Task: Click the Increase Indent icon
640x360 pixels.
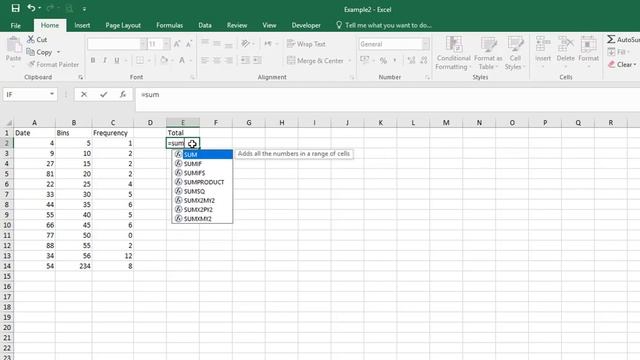Action: [258, 60]
